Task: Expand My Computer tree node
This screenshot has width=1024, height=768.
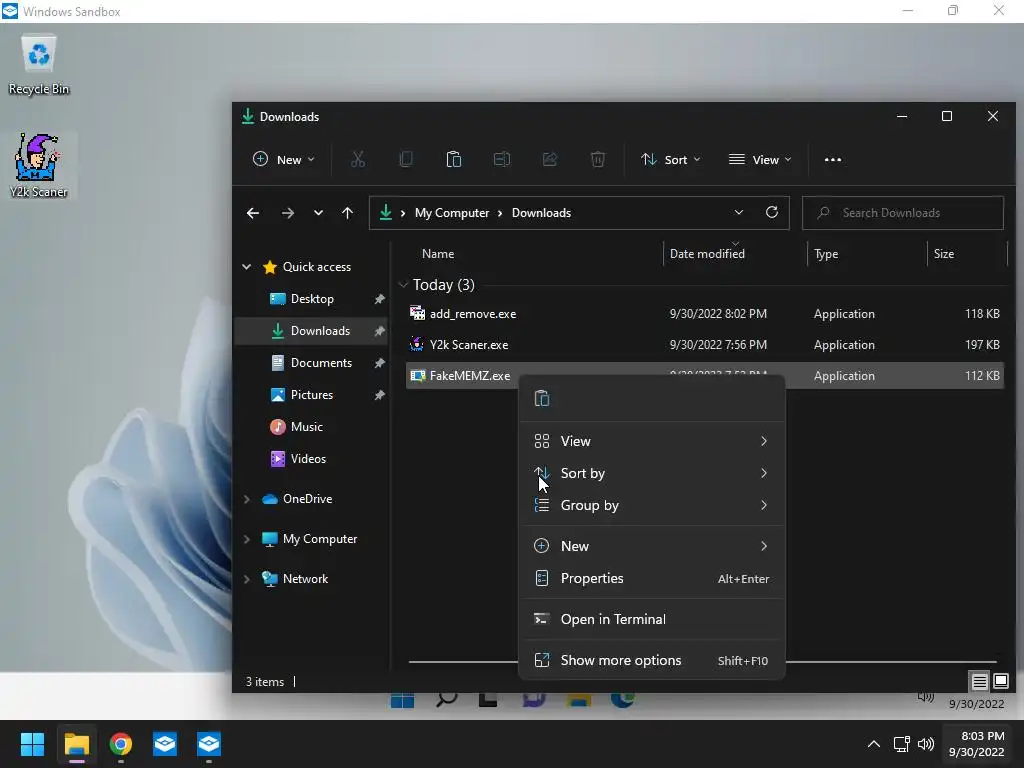Action: [x=247, y=539]
